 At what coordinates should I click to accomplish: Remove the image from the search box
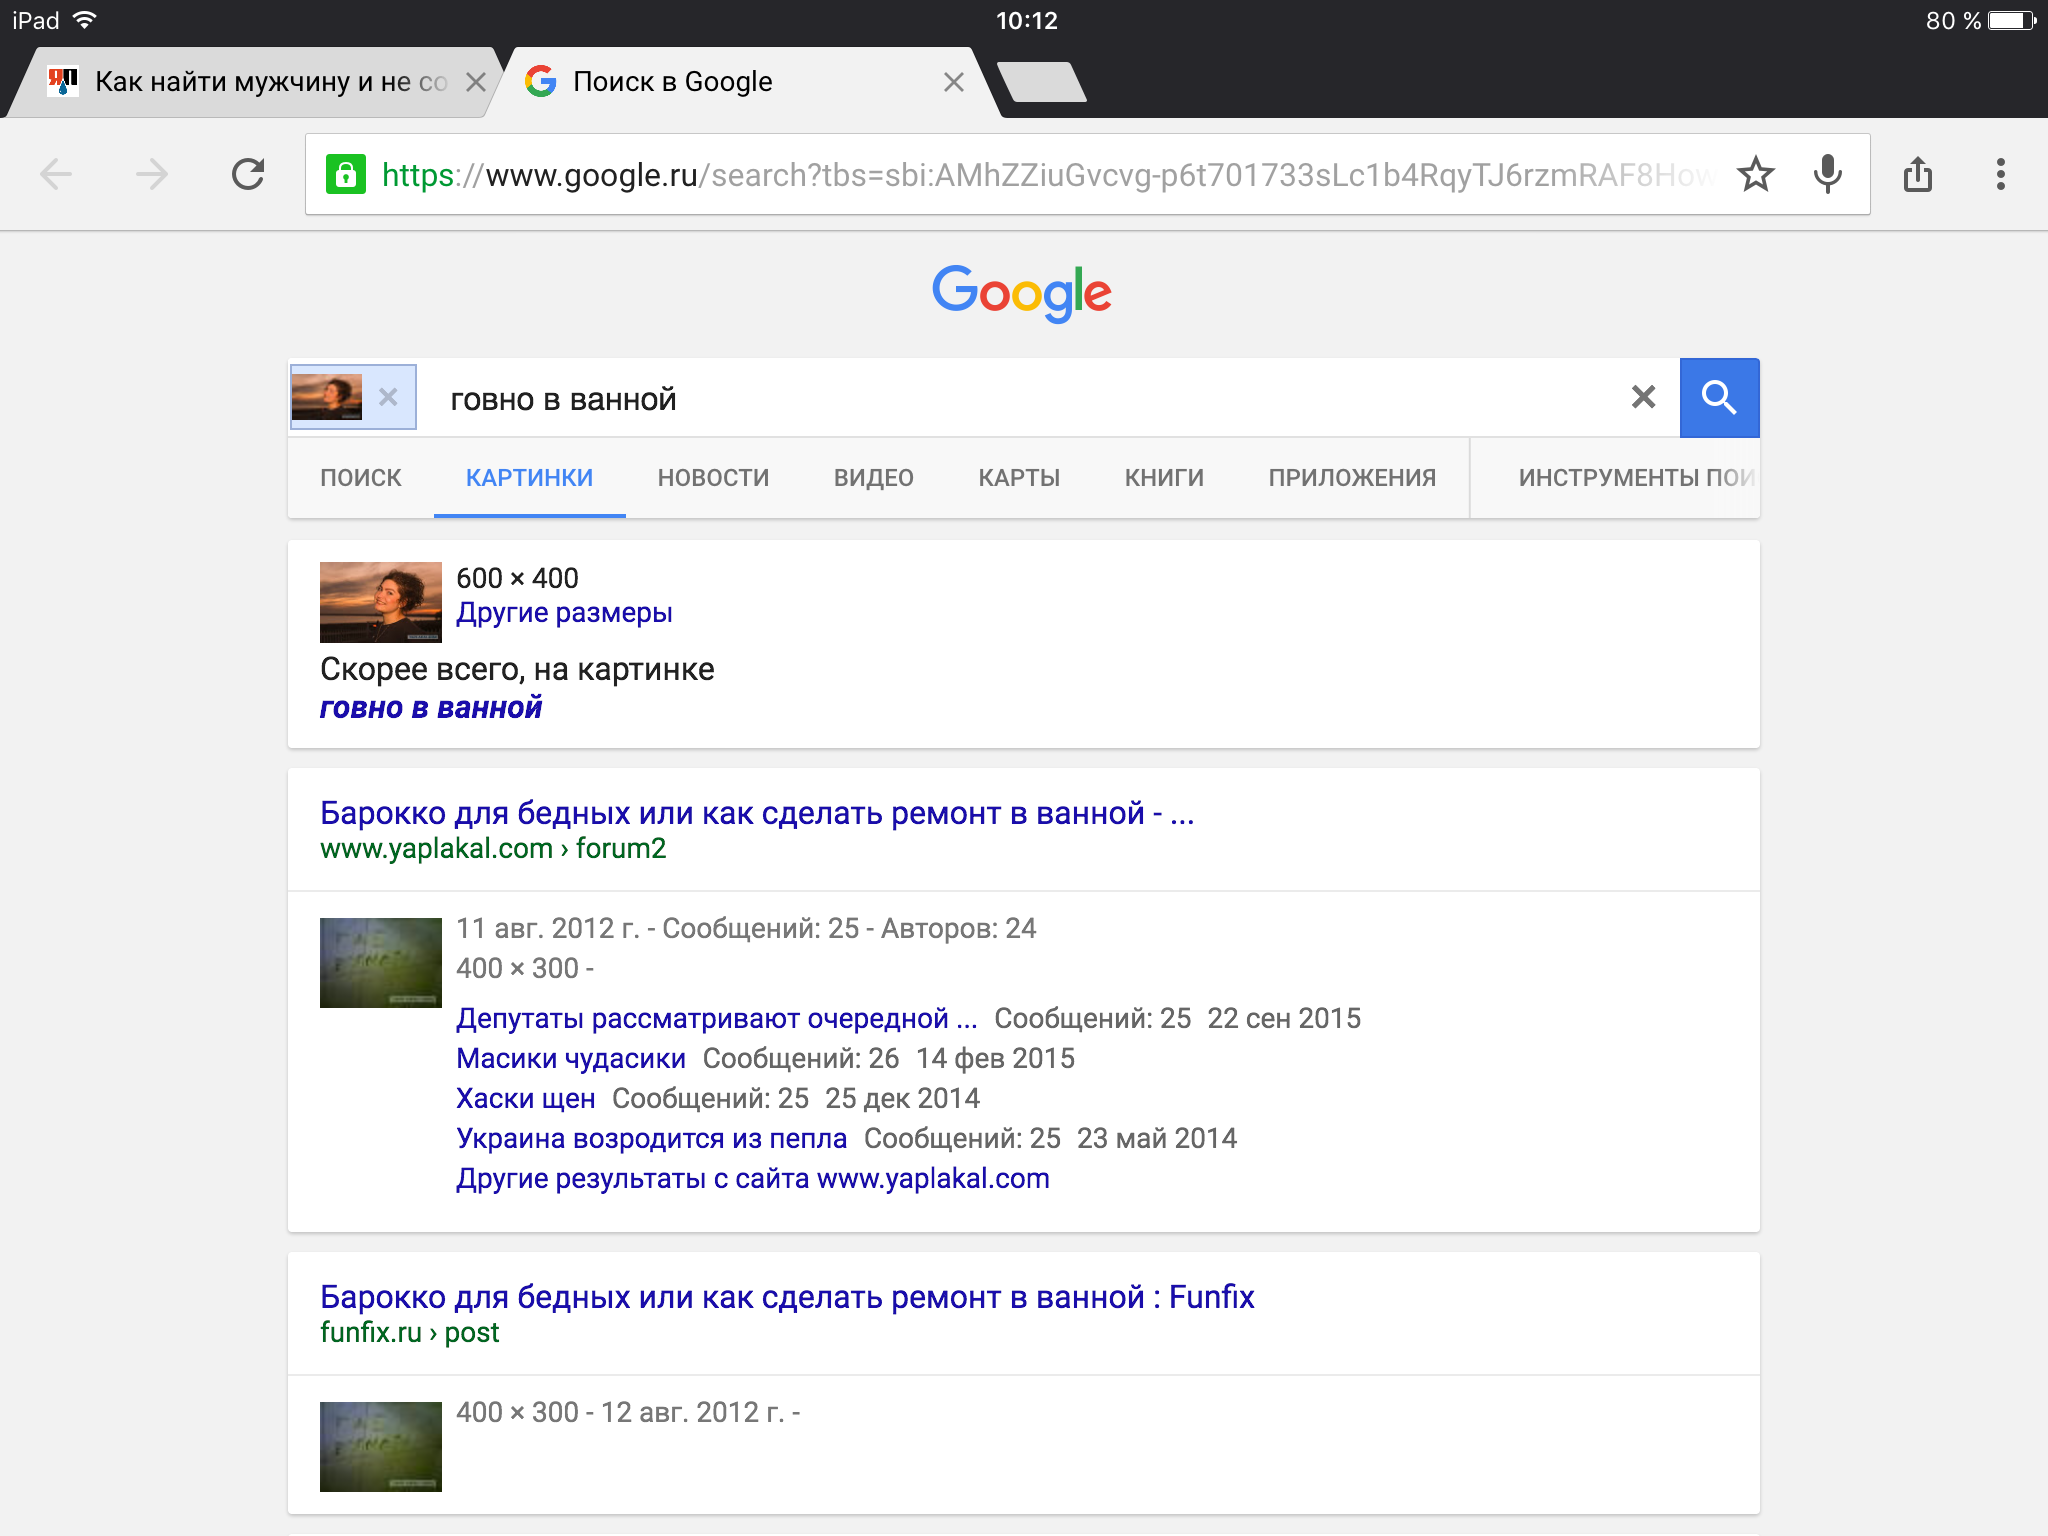(x=388, y=398)
